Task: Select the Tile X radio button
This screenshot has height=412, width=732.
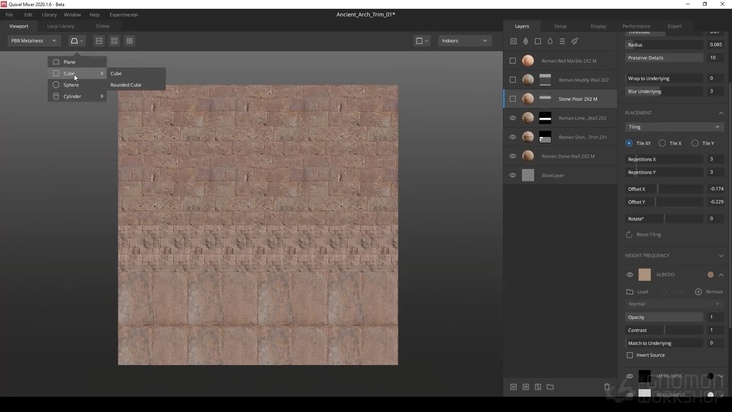Action: [x=662, y=143]
